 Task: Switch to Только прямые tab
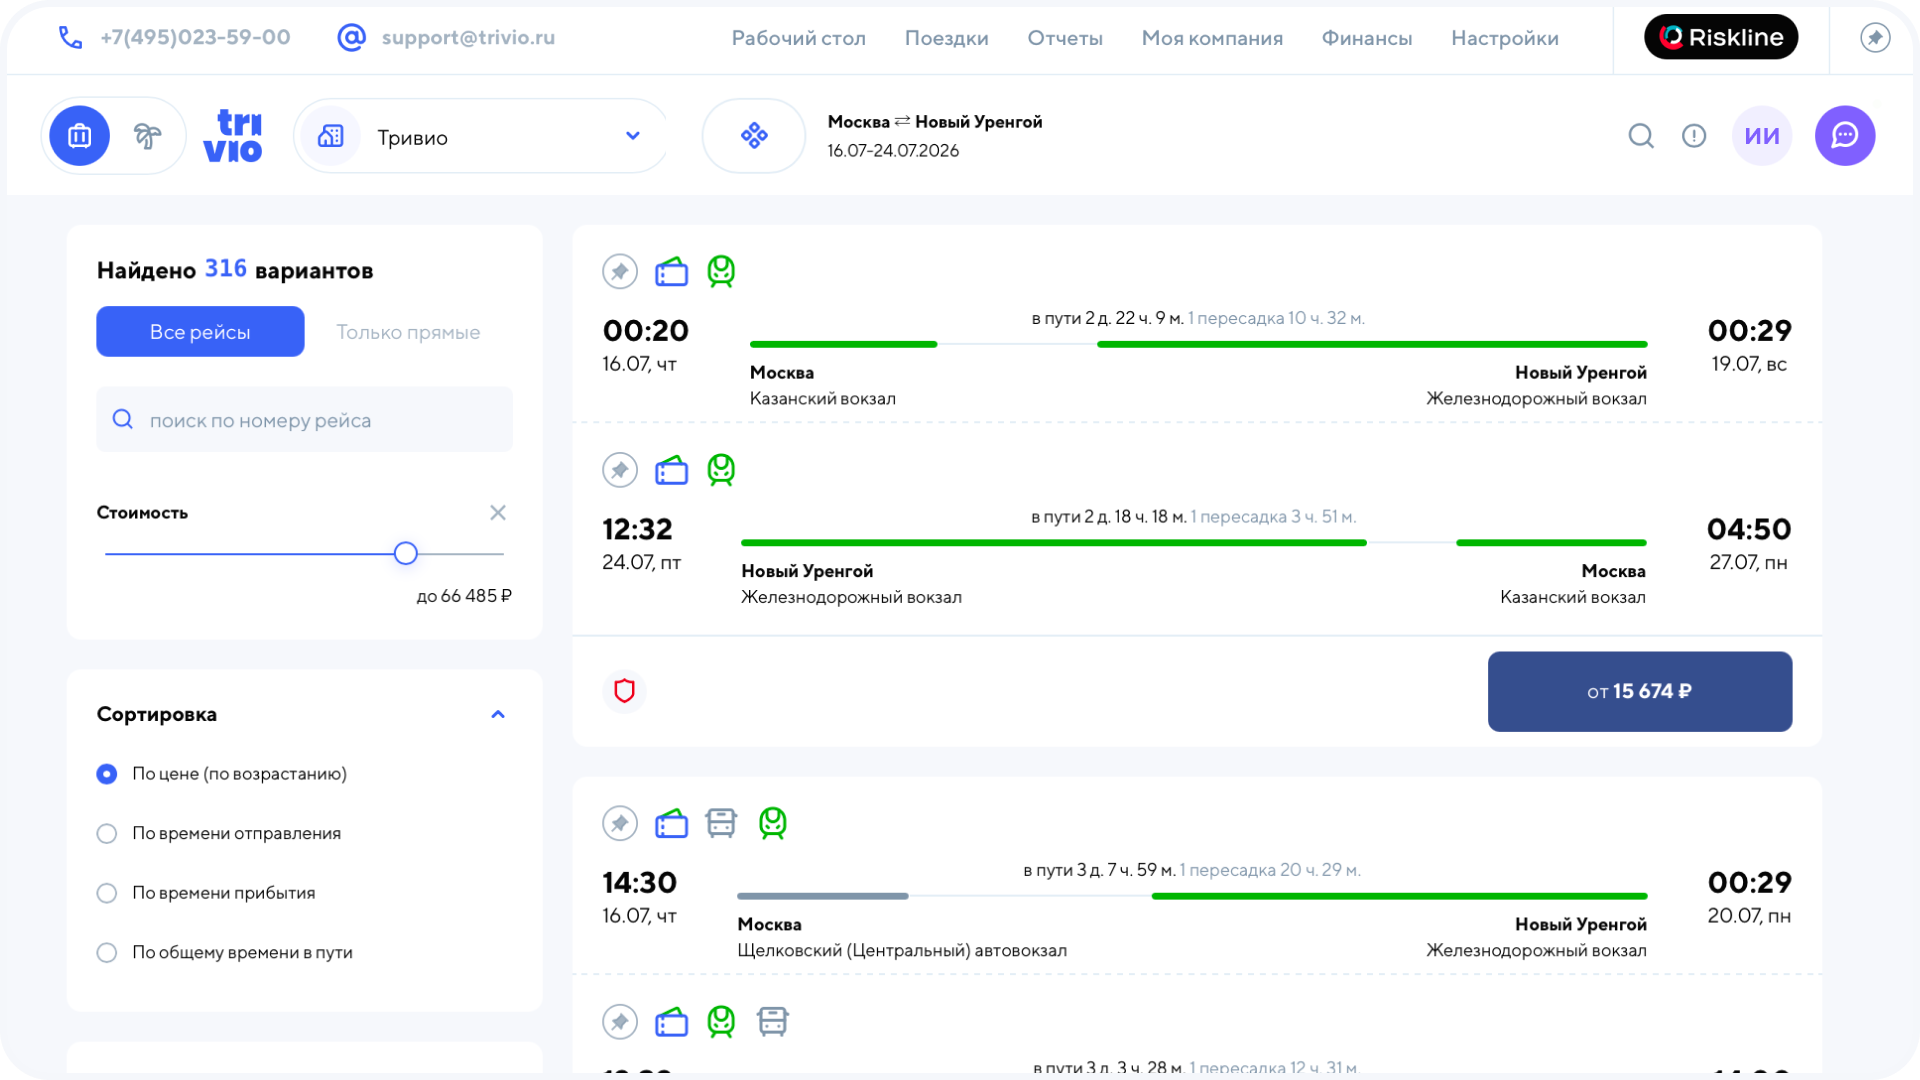(x=408, y=332)
